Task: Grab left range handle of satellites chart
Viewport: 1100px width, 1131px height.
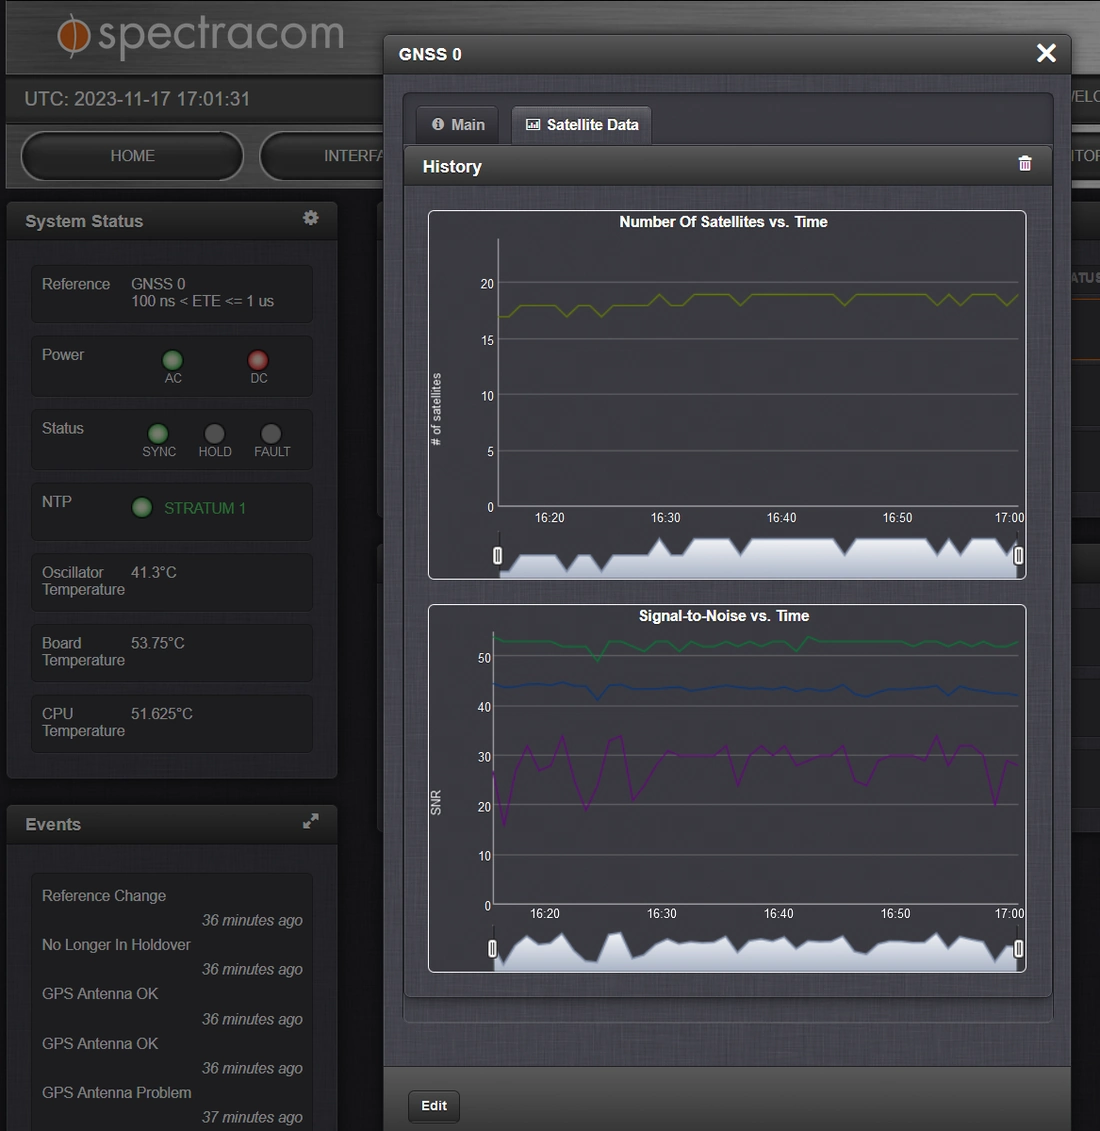Action: coord(498,555)
